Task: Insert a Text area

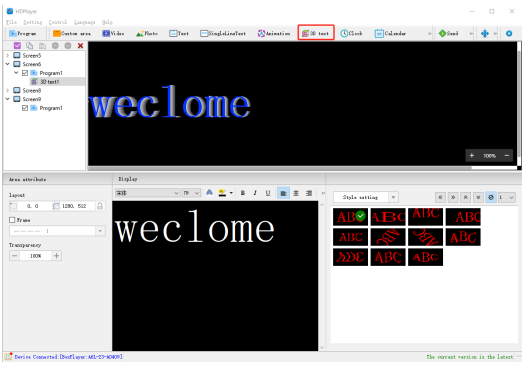Action: [179, 34]
